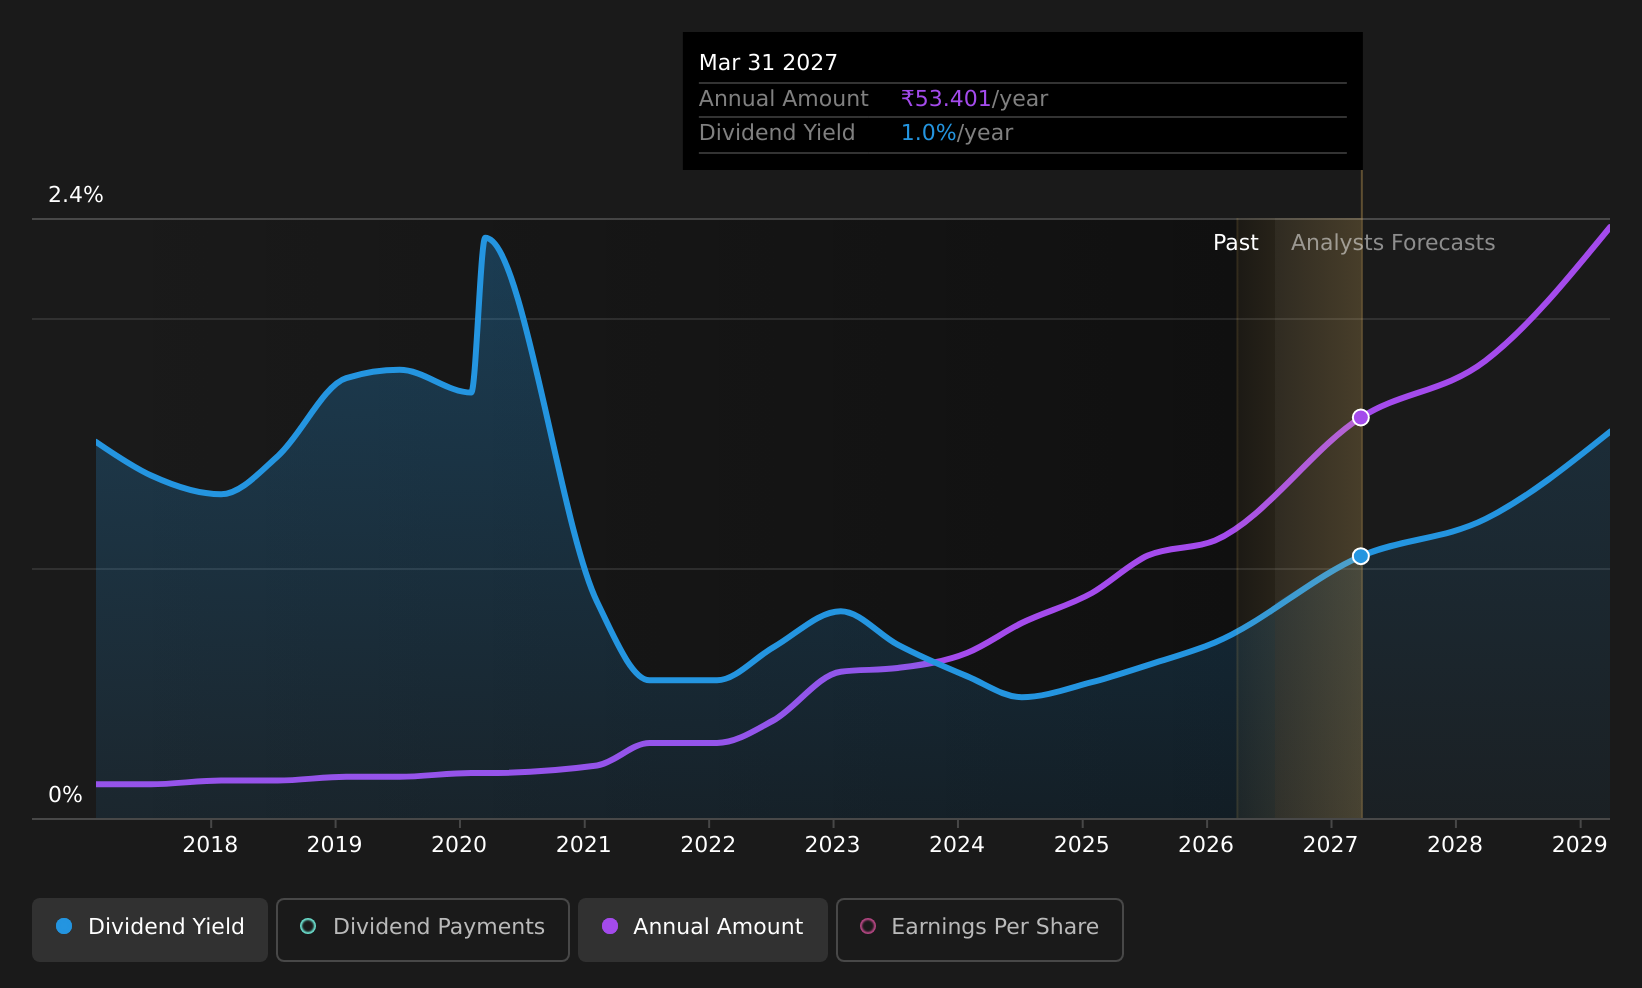Viewport: 1642px width, 988px height.
Task: Click the 2020 x-axis label
Action: 459,845
